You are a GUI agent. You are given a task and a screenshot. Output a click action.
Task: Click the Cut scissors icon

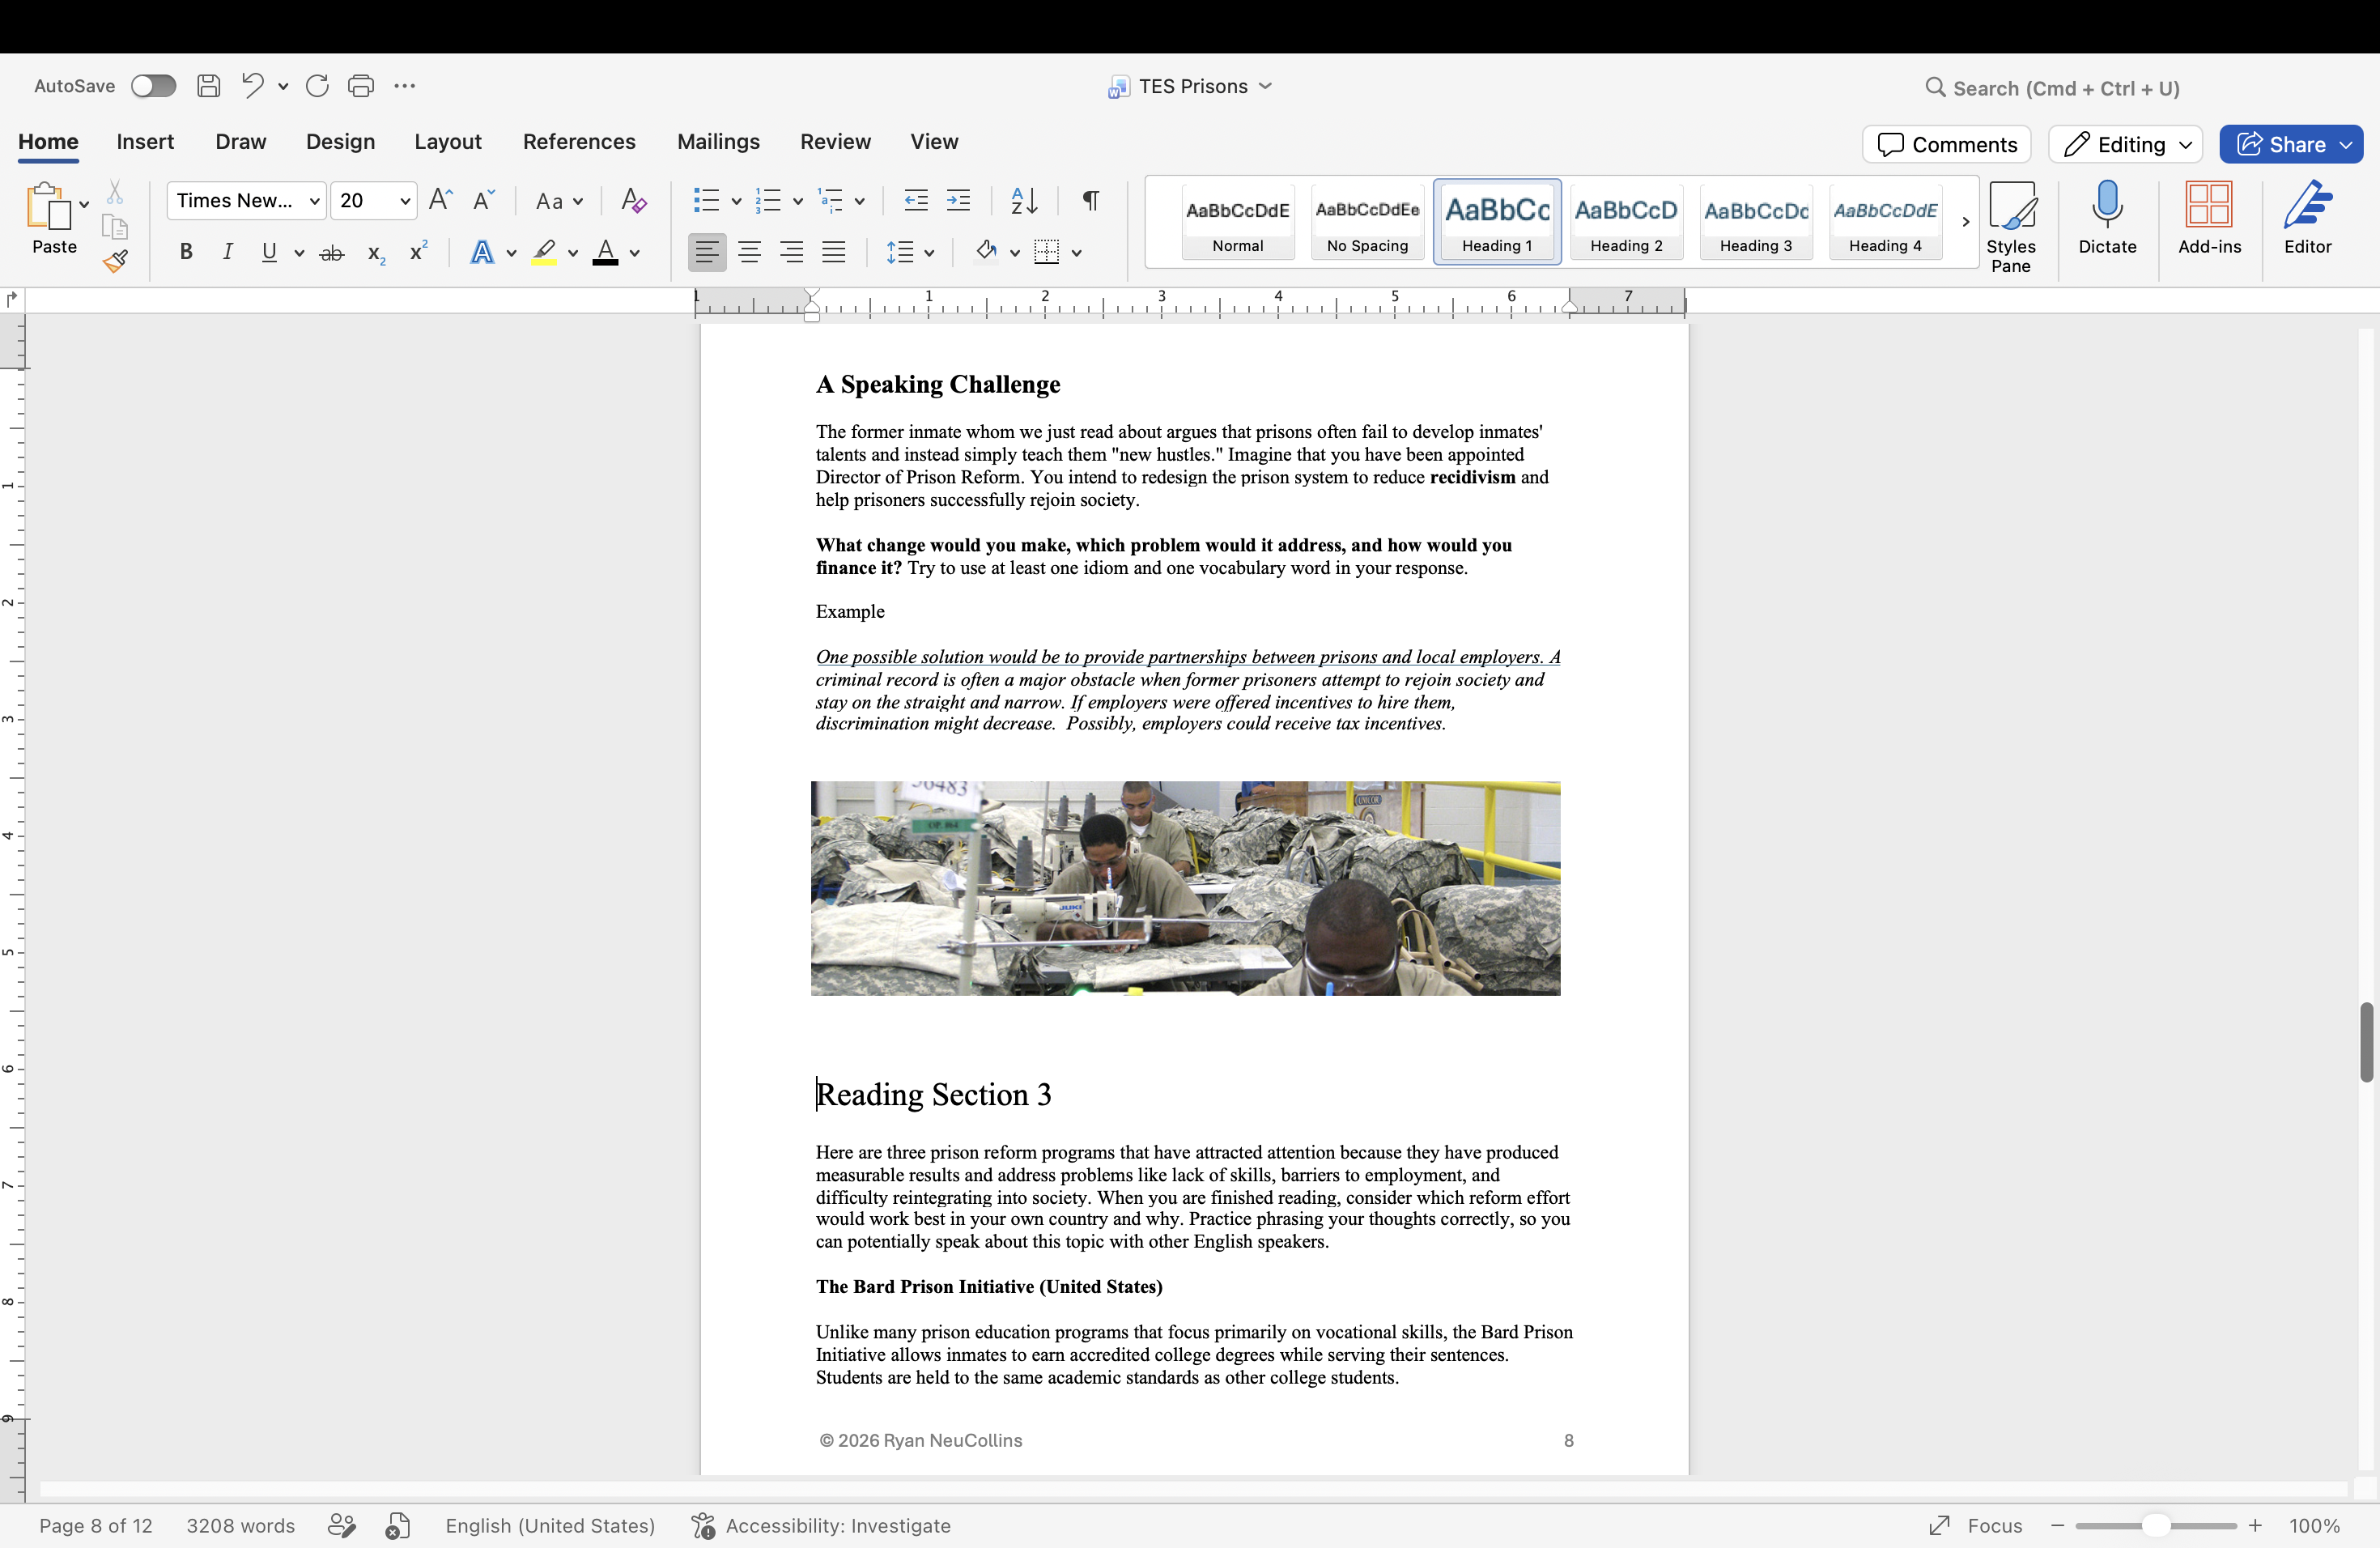pos(115,191)
